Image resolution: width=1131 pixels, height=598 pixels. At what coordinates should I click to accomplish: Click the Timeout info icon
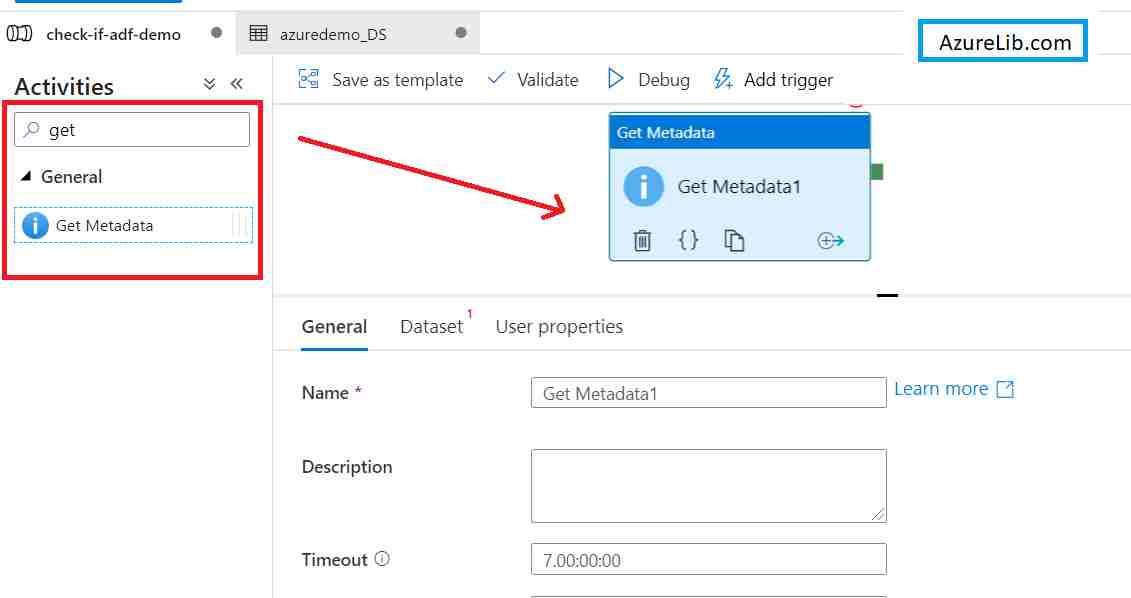coord(382,558)
